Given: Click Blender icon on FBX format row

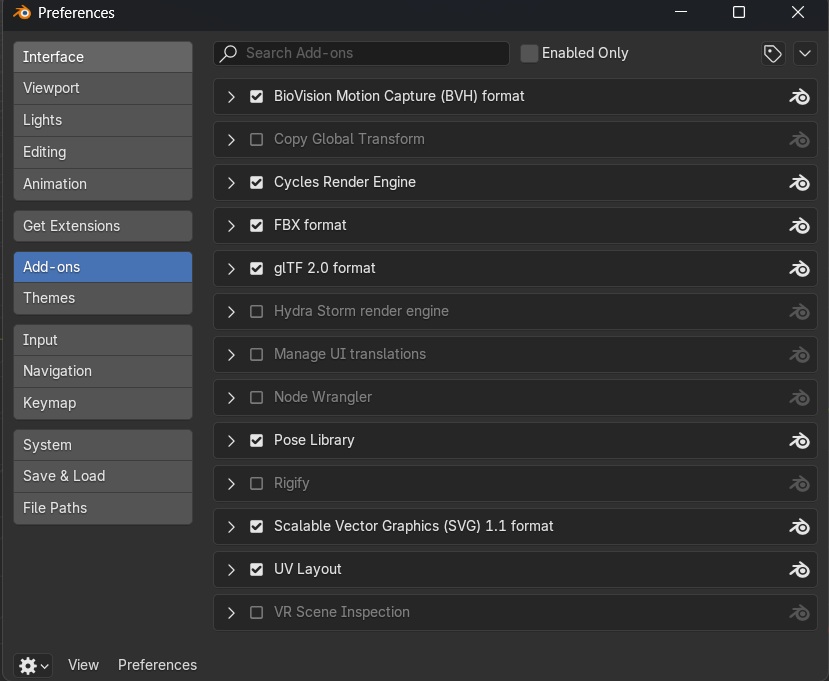Looking at the screenshot, I should point(799,226).
